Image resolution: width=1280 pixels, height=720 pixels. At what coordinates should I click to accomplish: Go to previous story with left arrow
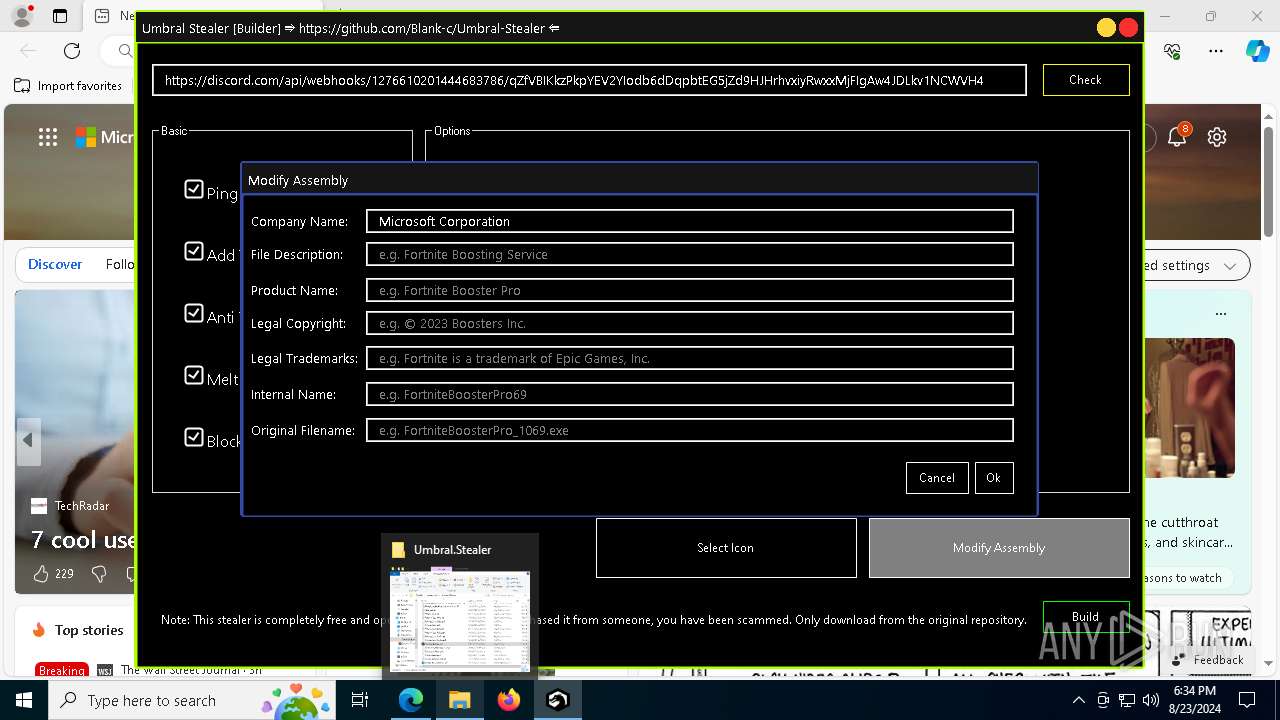[28, 440]
